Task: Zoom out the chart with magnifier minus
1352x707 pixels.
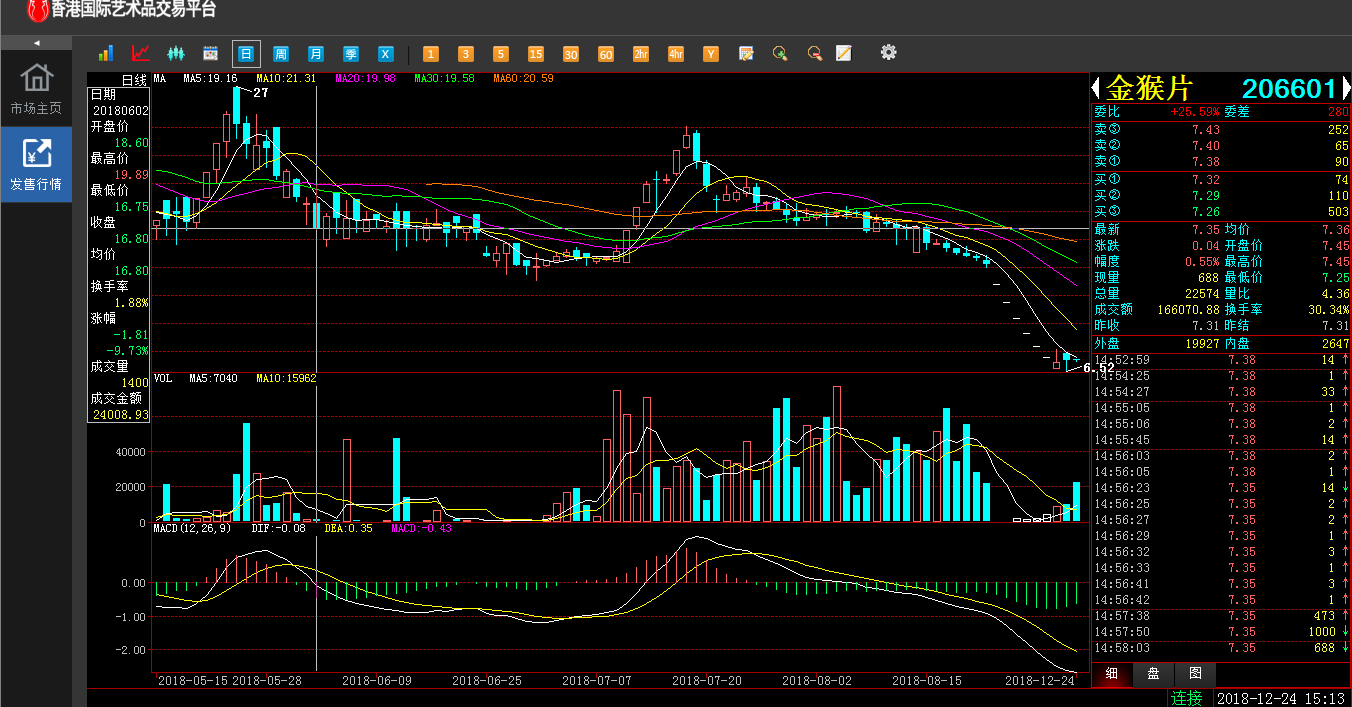Action: (x=816, y=53)
